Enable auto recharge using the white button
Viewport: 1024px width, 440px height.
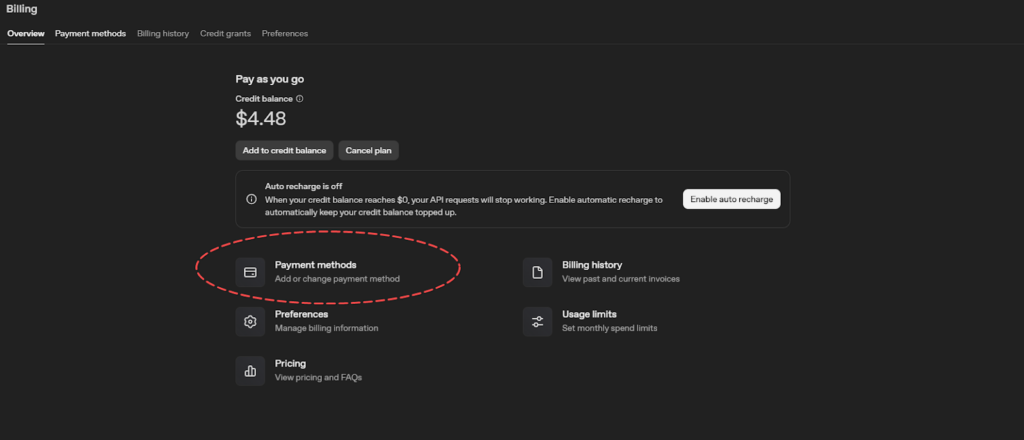coord(731,199)
